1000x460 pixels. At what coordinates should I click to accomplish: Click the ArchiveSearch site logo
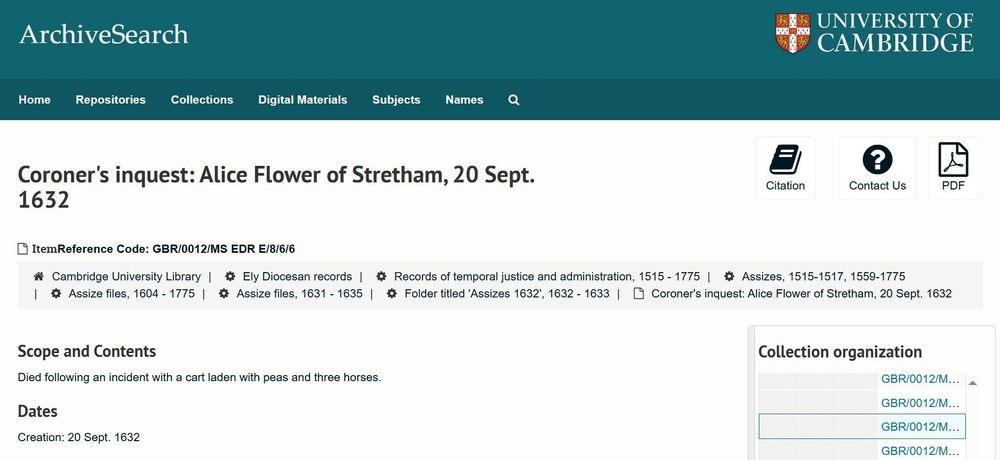pos(104,34)
